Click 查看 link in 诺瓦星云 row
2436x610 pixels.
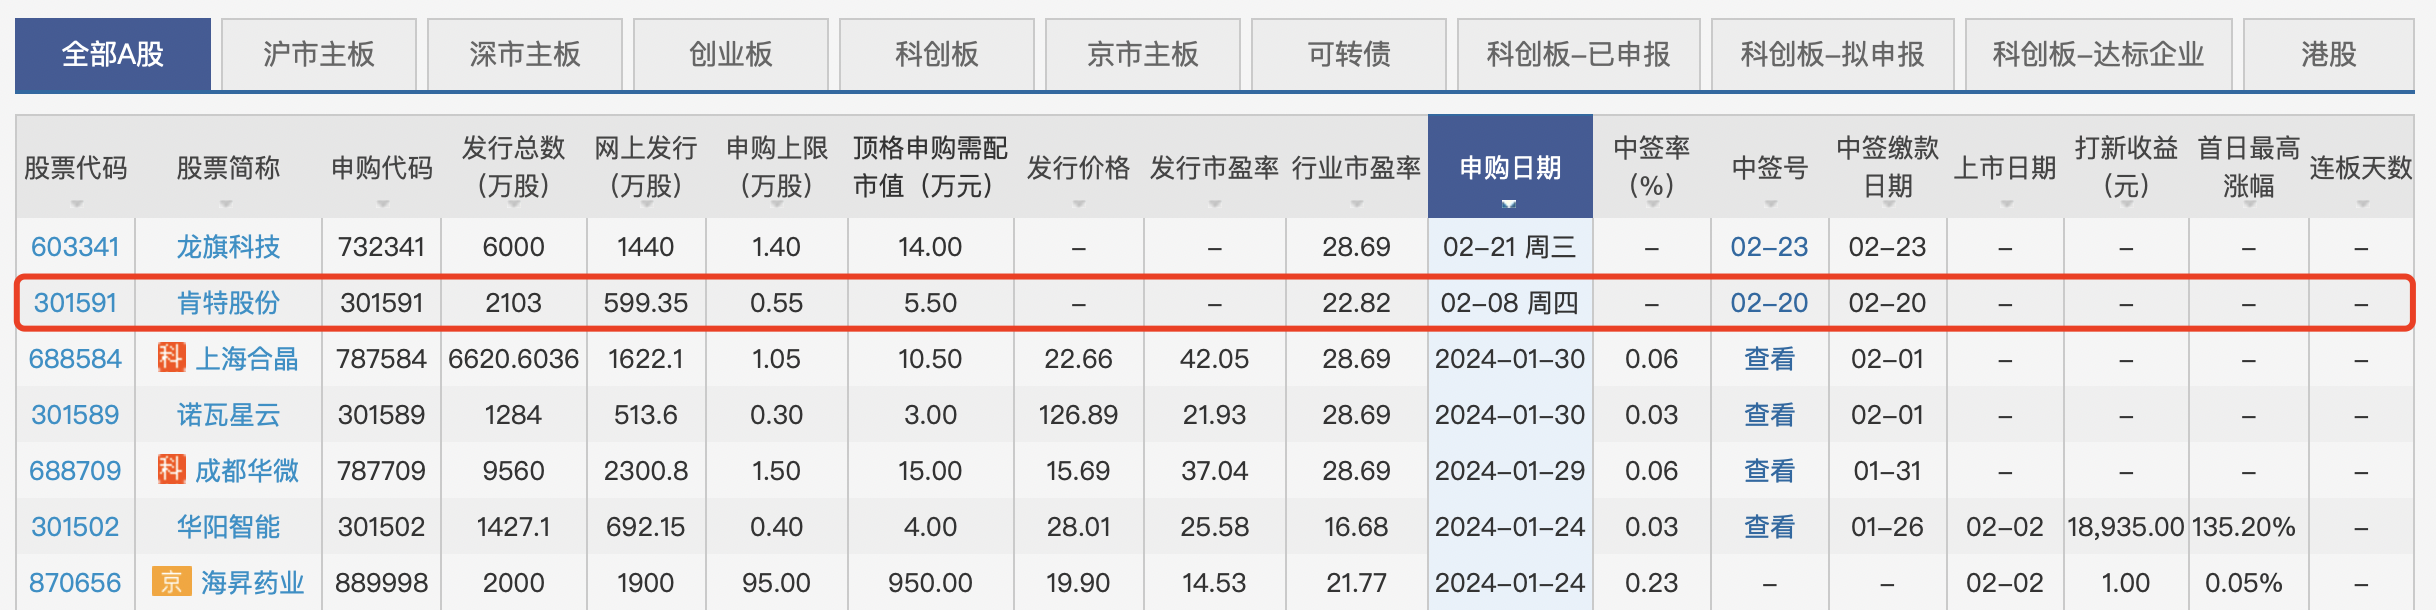1769,415
